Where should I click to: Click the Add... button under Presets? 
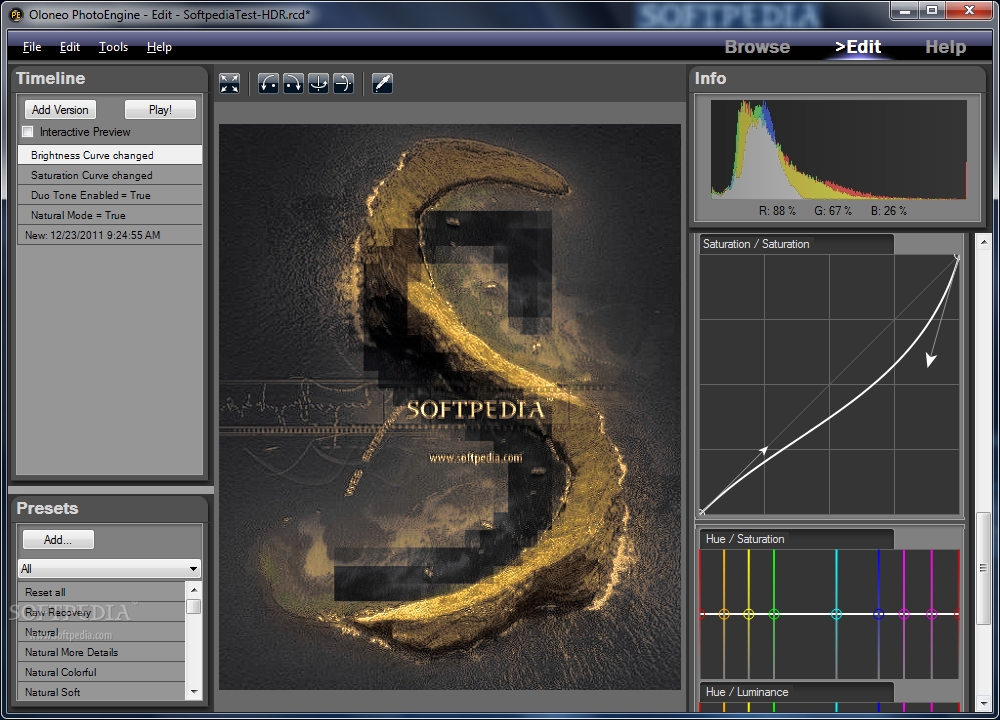click(58, 540)
